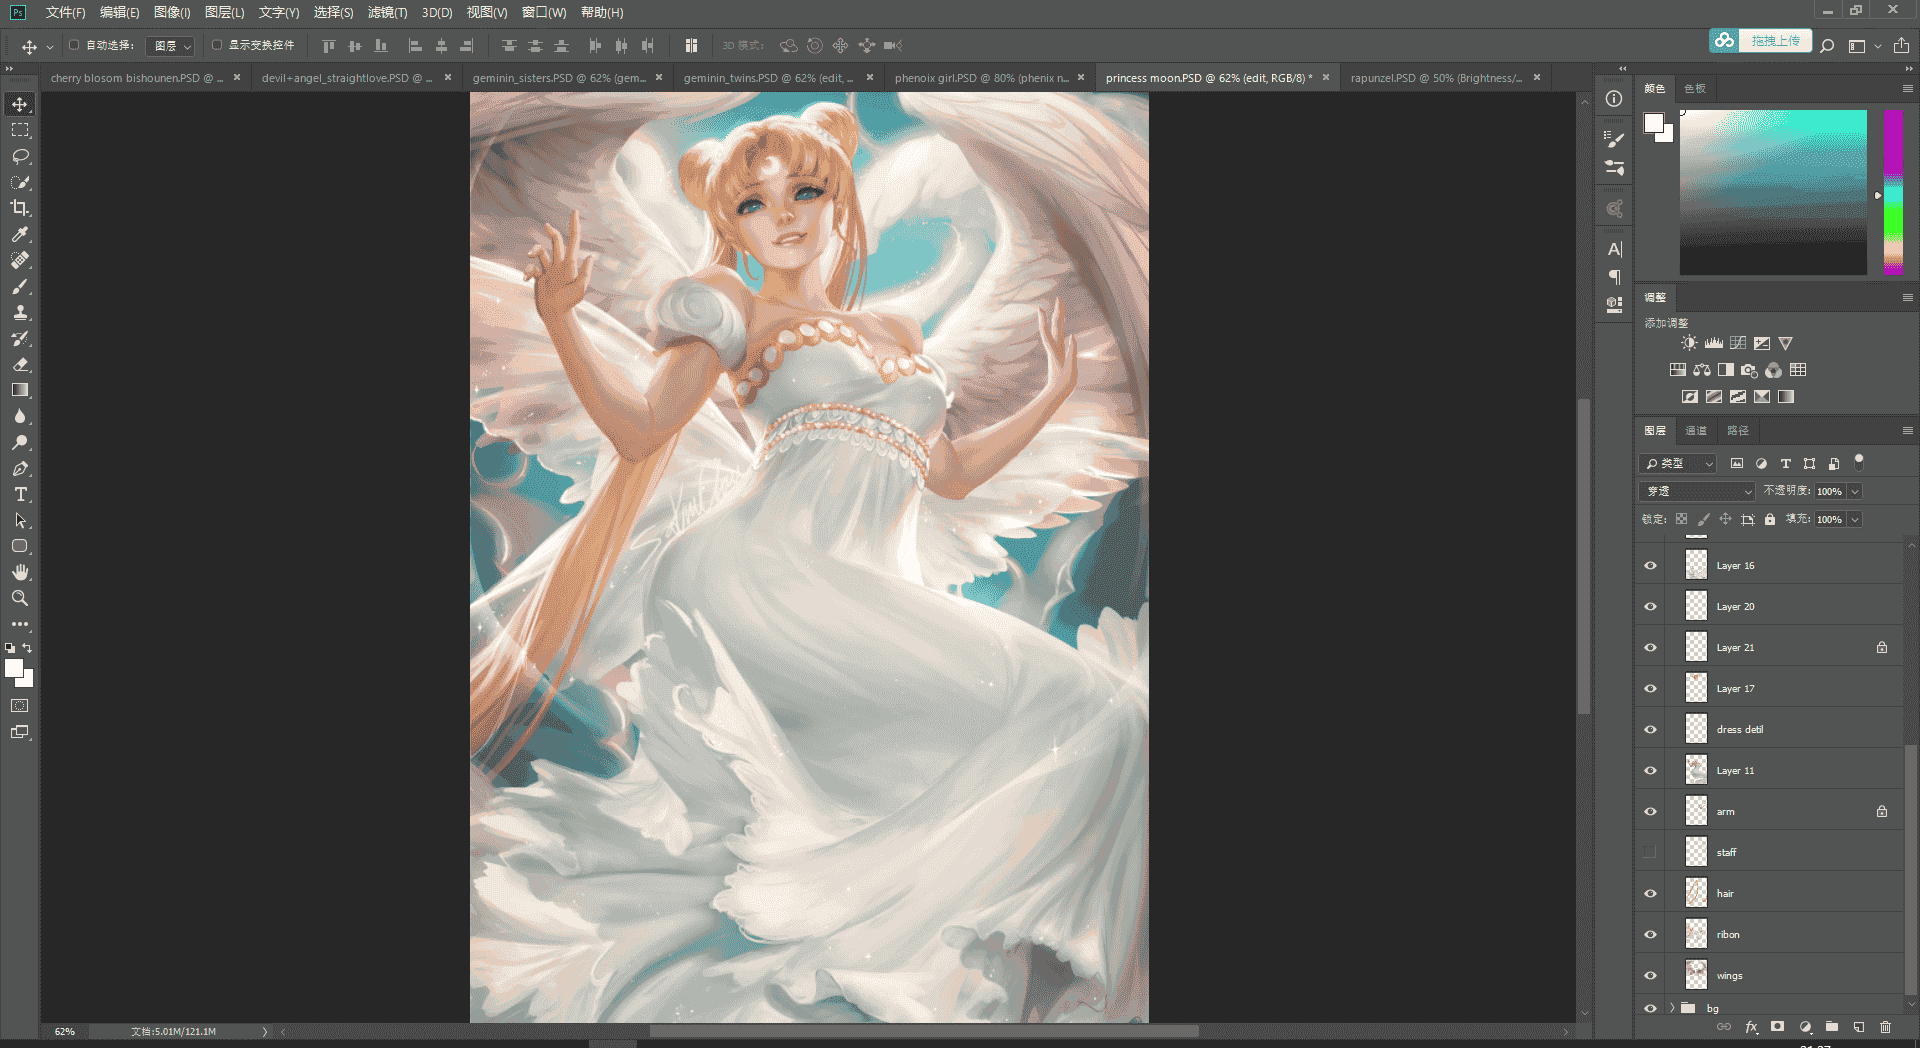Switch to the 色板 swatches tab

(1695, 89)
